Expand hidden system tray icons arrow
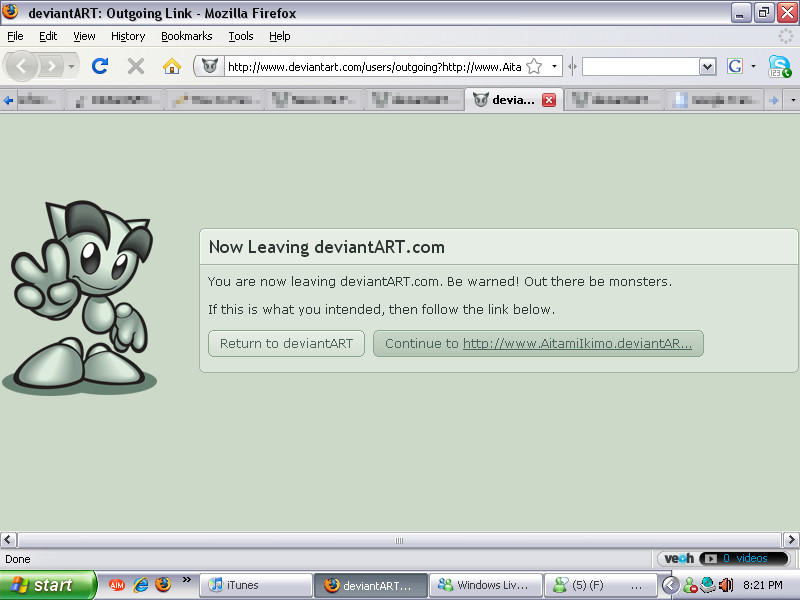Viewport: 800px width, 600px height. (670, 585)
